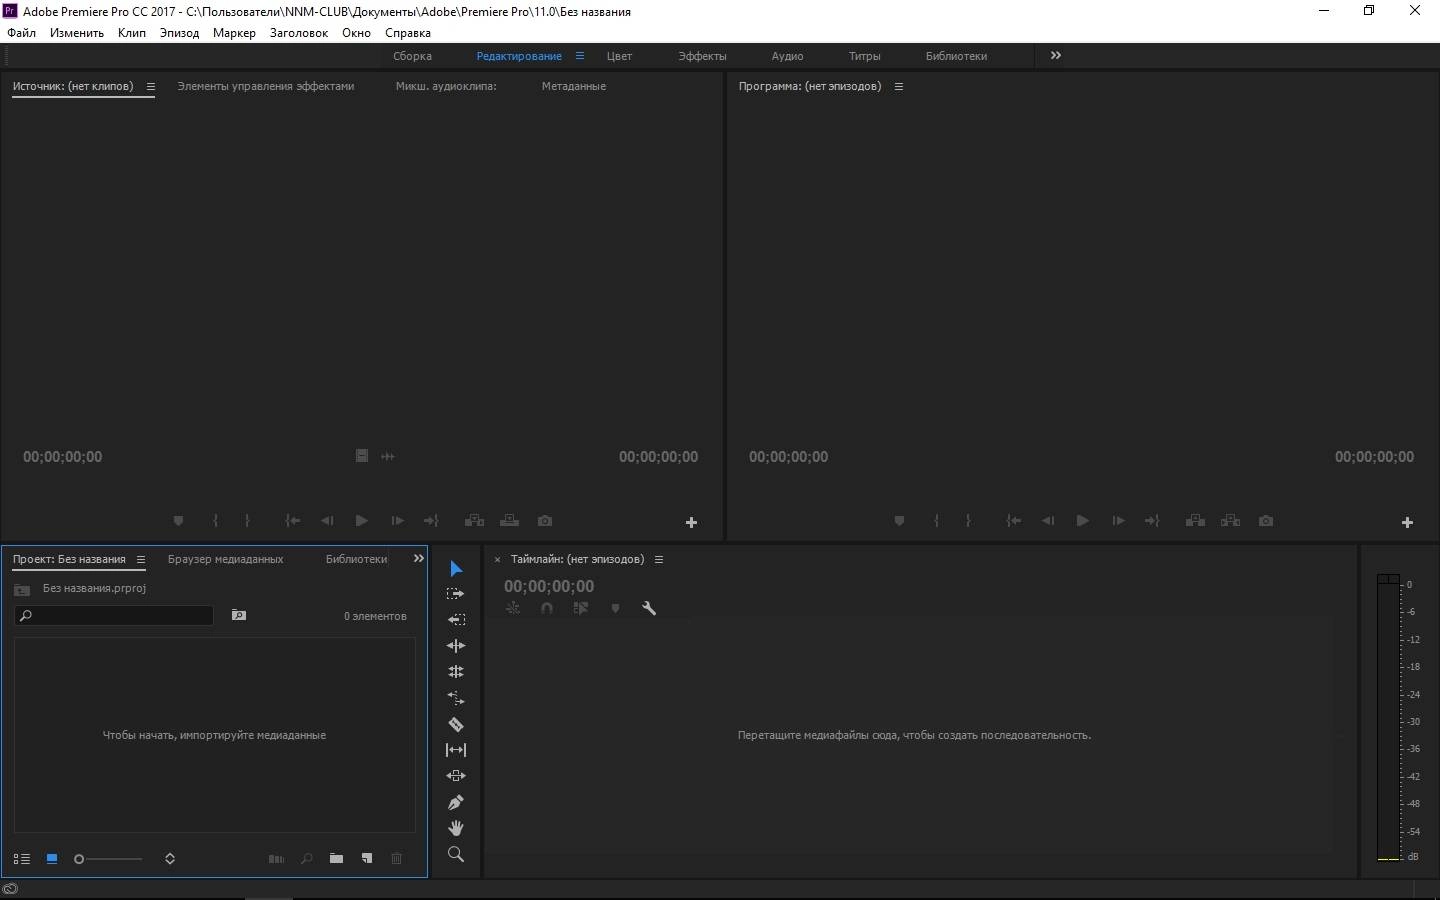This screenshot has width=1440, height=900.
Task: Open Project panel menu icon
Action: pyautogui.click(x=141, y=560)
